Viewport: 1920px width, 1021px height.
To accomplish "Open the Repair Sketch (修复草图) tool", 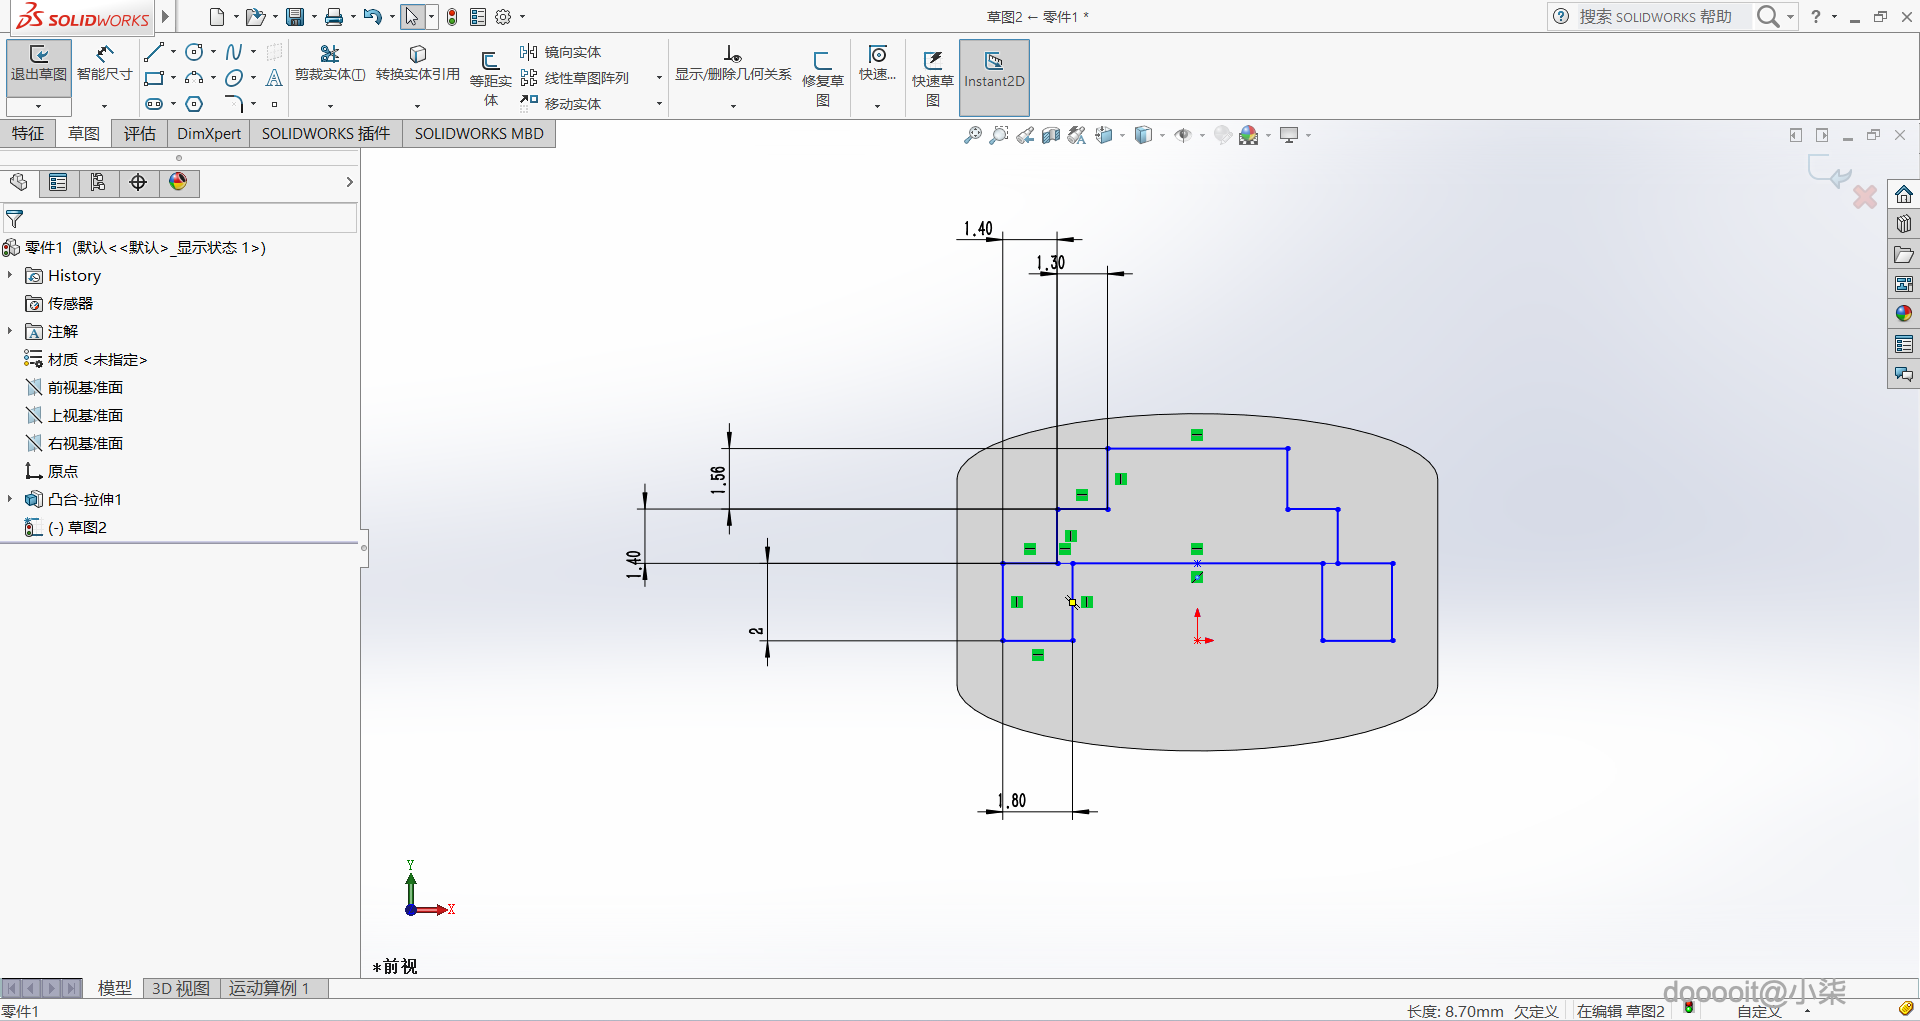I will pos(822,62).
